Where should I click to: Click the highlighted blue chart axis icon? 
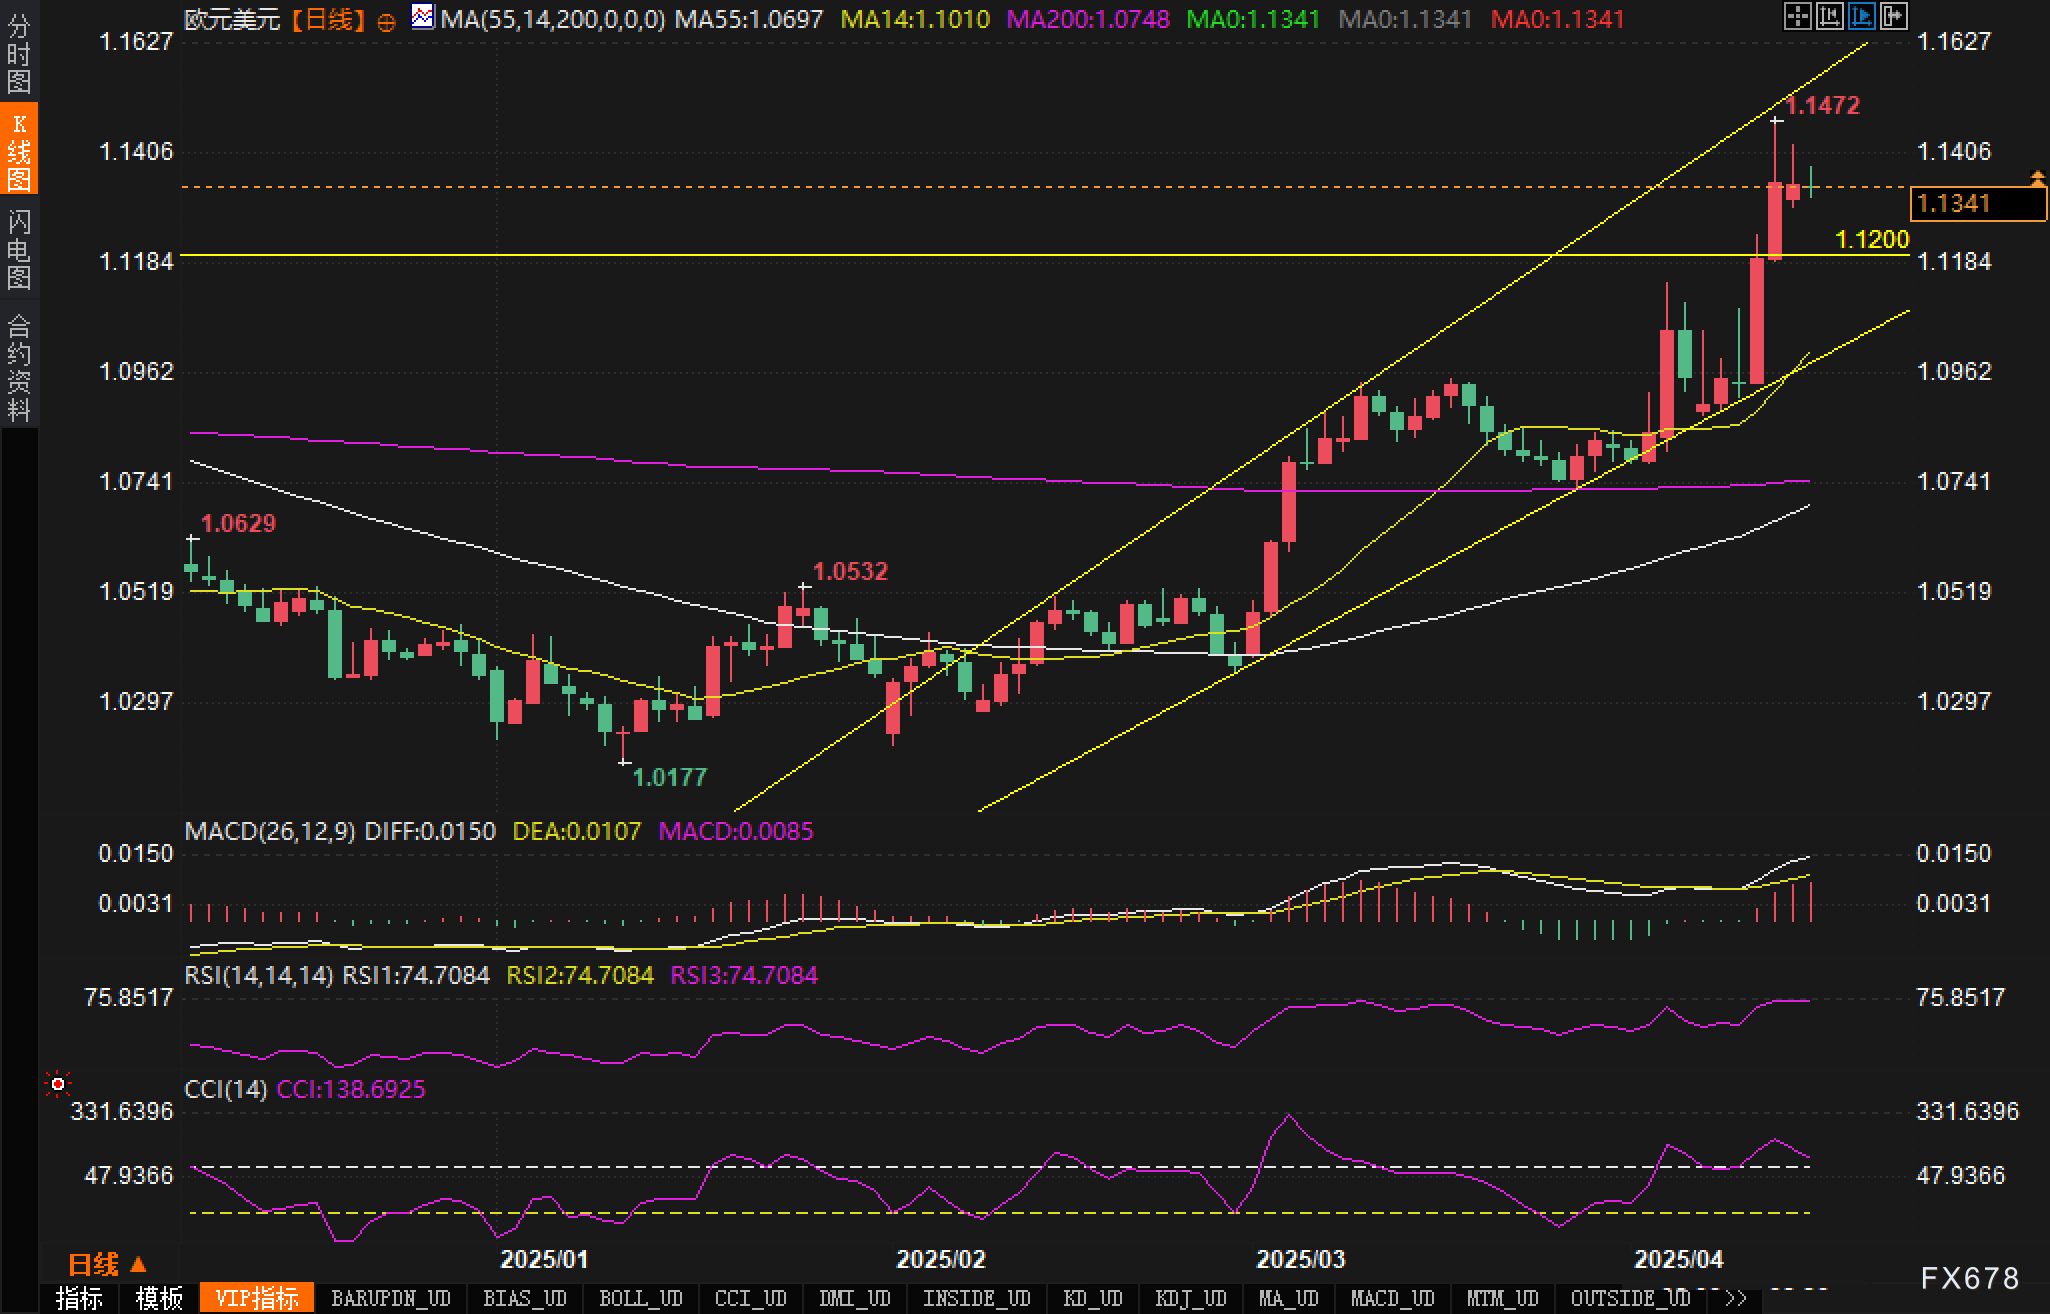point(1861,15)
